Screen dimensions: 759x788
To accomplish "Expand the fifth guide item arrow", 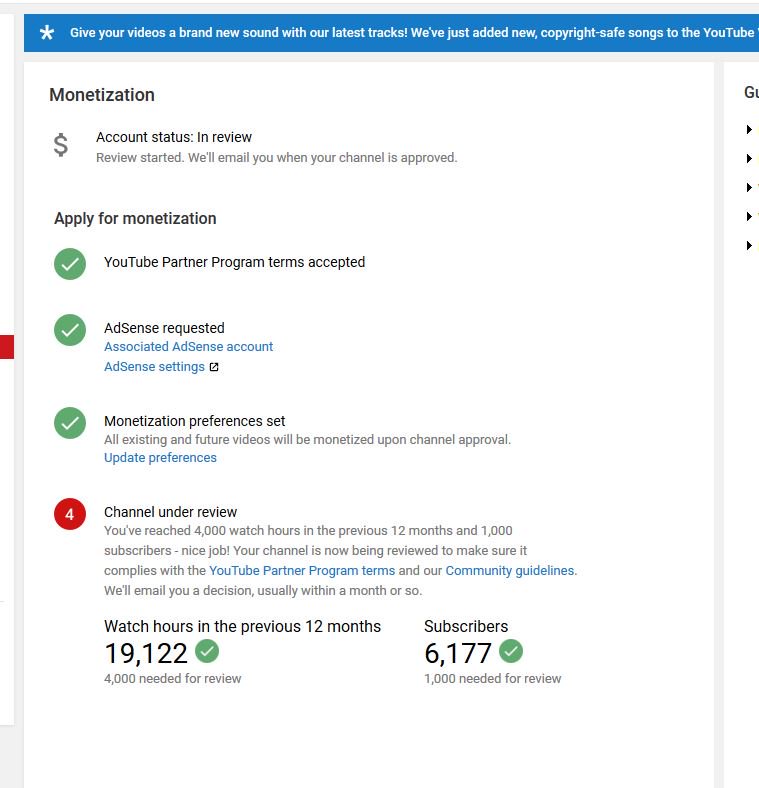I will (749, 246).
